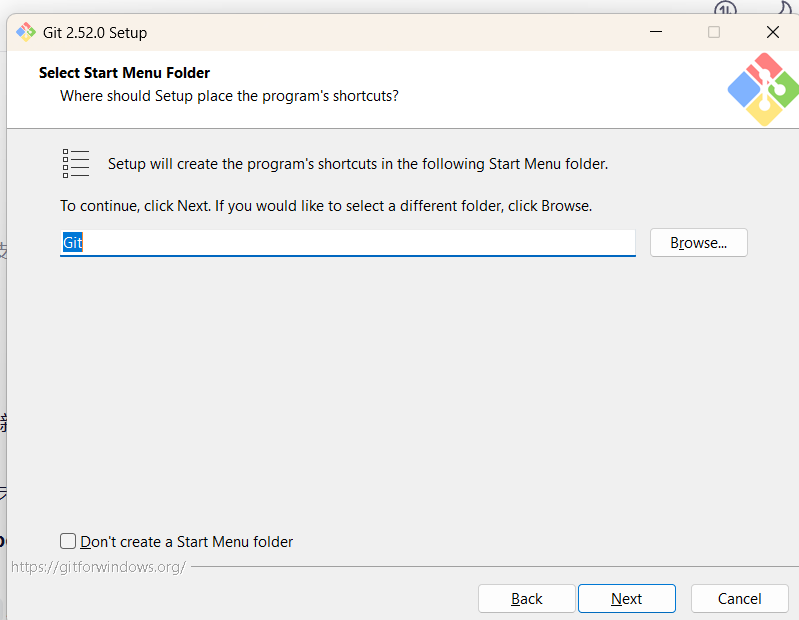Image resolution: width=799 pixels, height=620 pixels.
Task: Open the https://gitforwindows.org/ link
Action: (x=98, y=567)
